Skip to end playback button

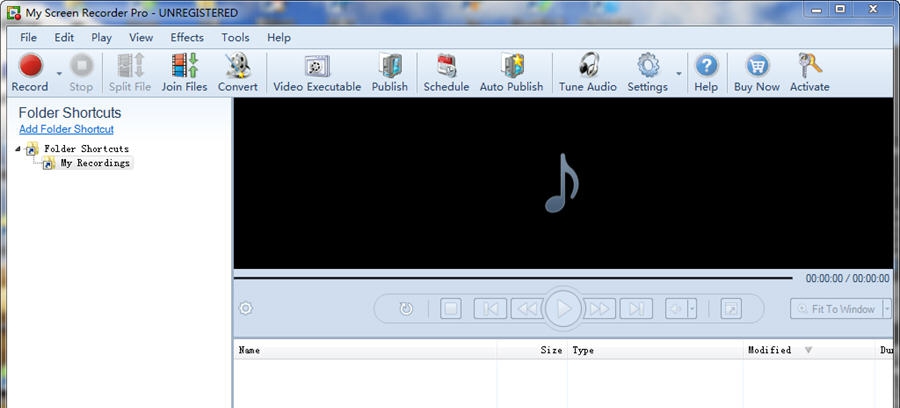[636, 309]
